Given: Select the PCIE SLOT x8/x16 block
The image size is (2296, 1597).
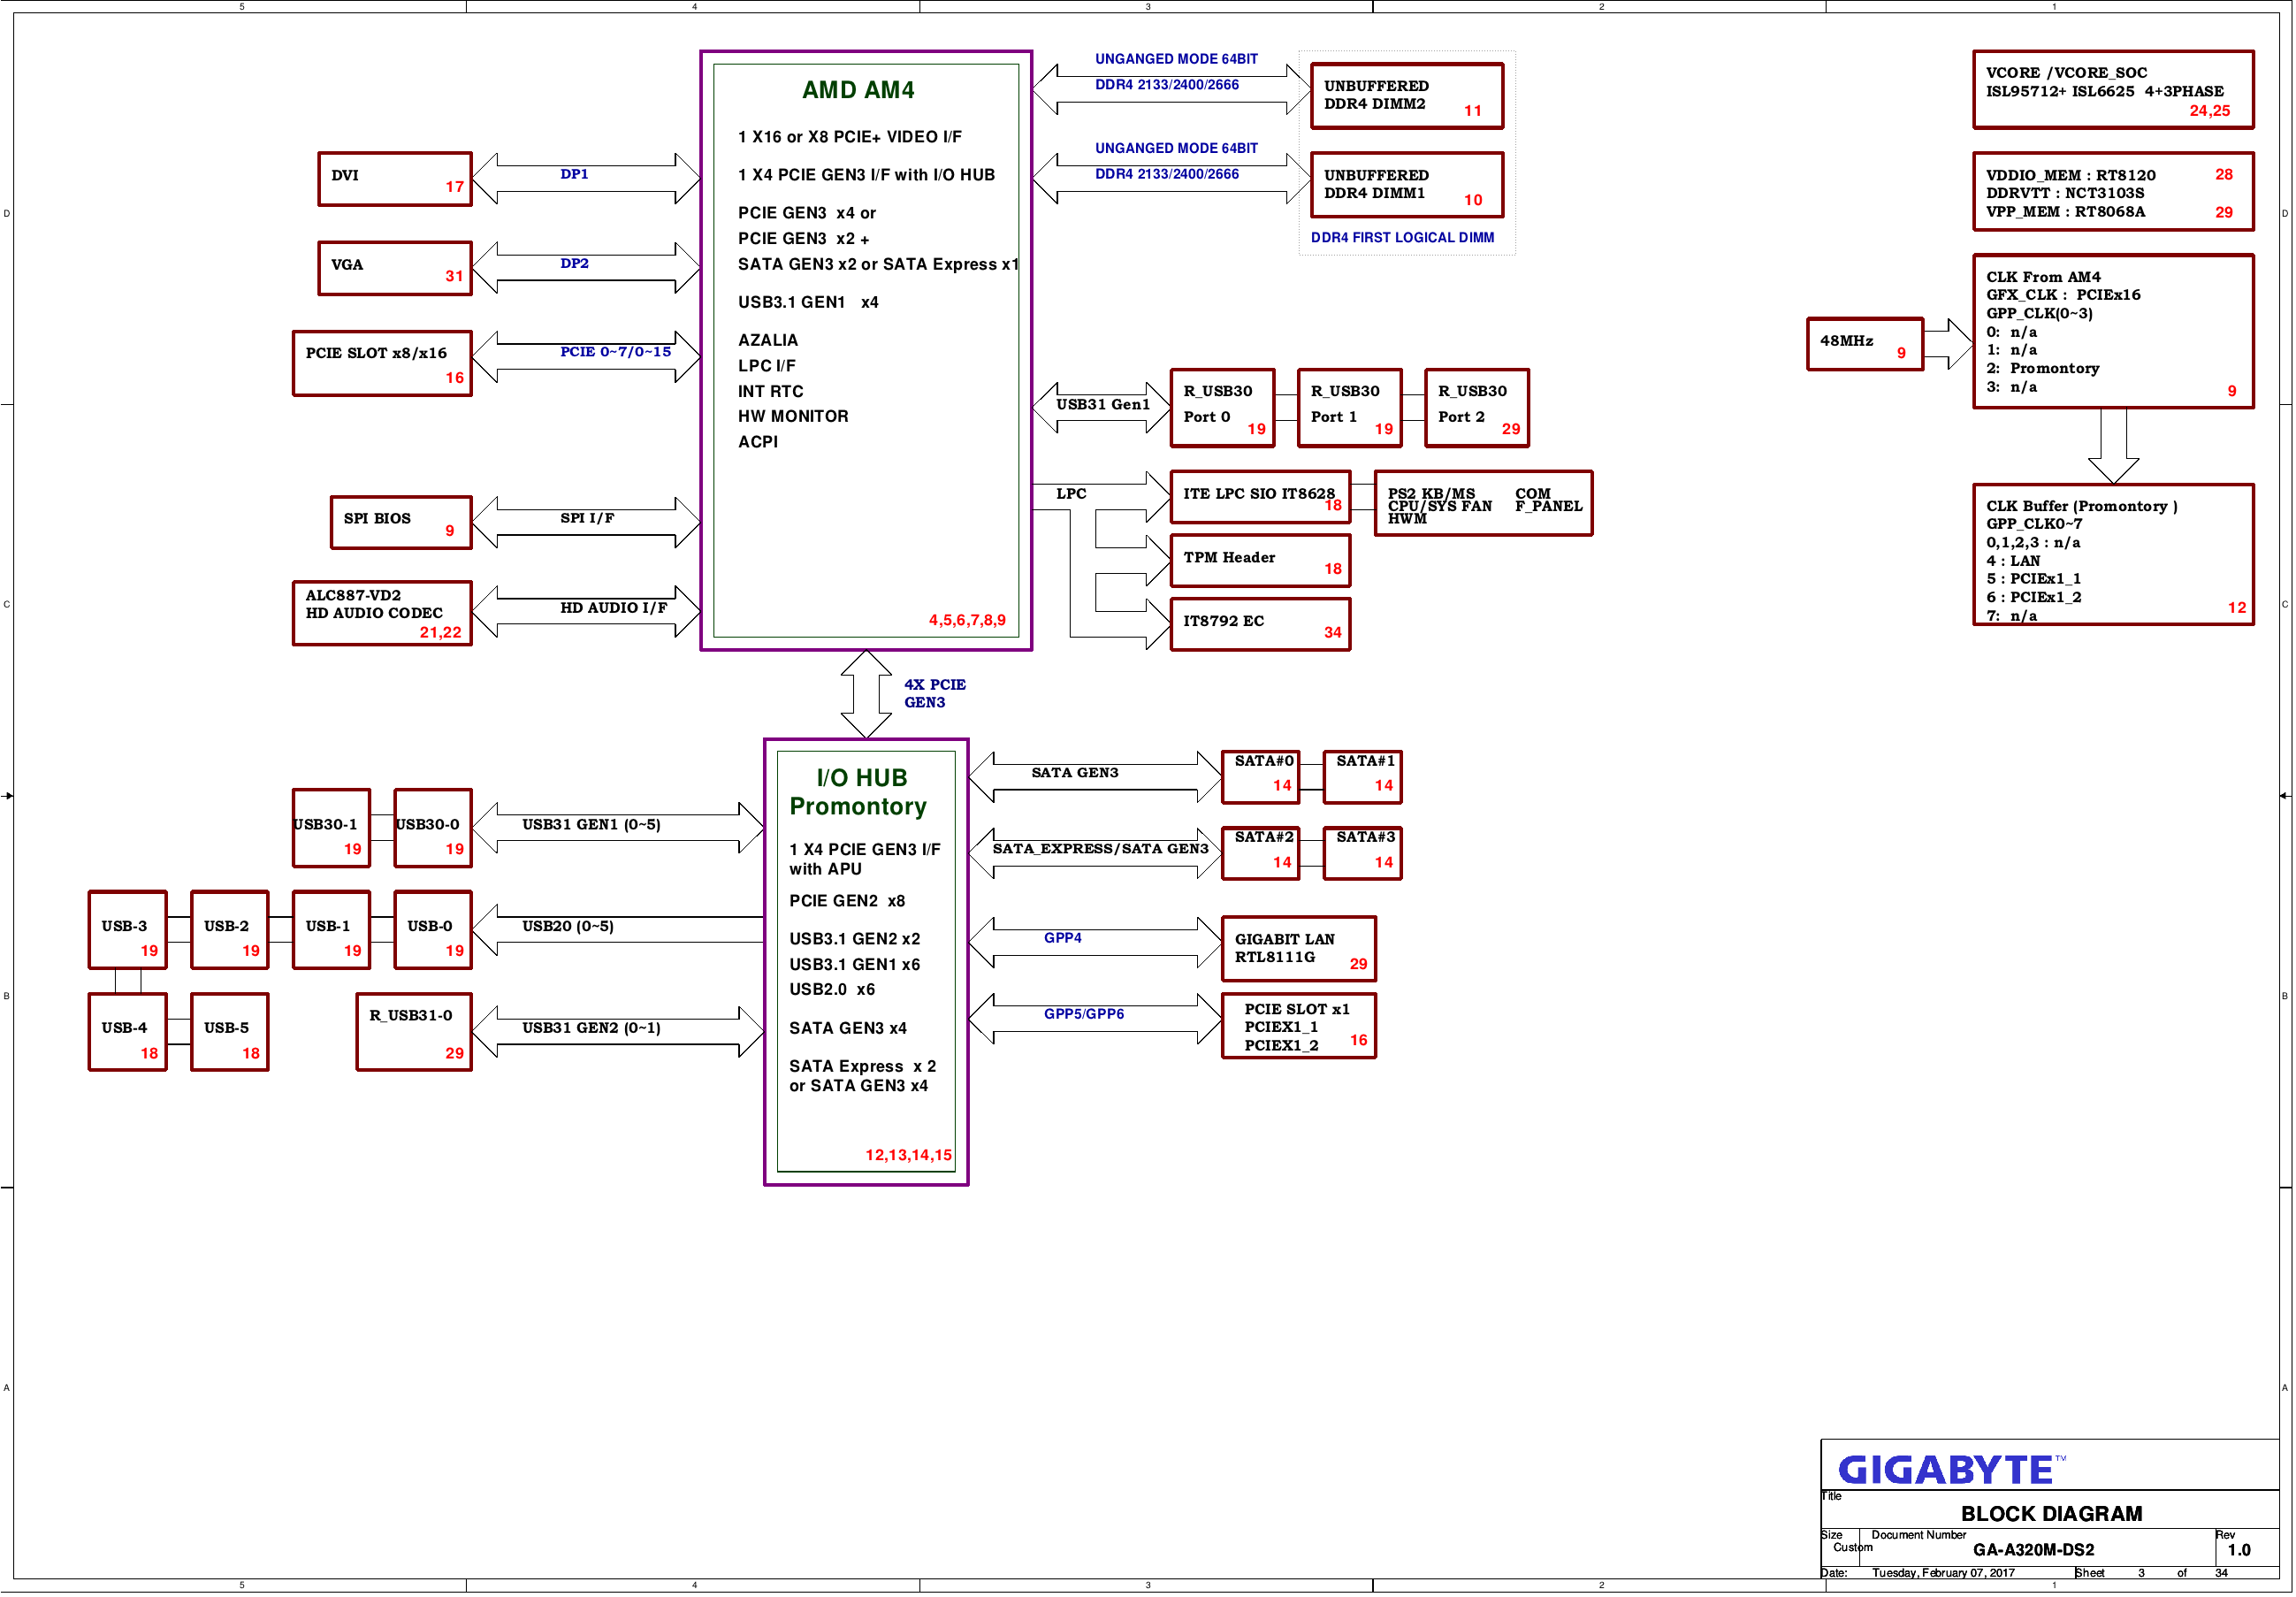Looking at the screenshot, I should click(382, 363).
